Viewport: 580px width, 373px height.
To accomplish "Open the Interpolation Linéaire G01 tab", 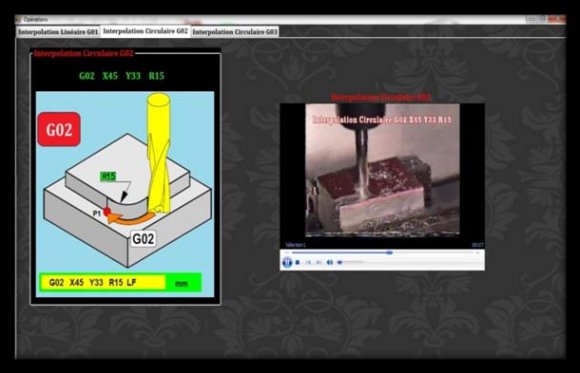I will 58,32.
